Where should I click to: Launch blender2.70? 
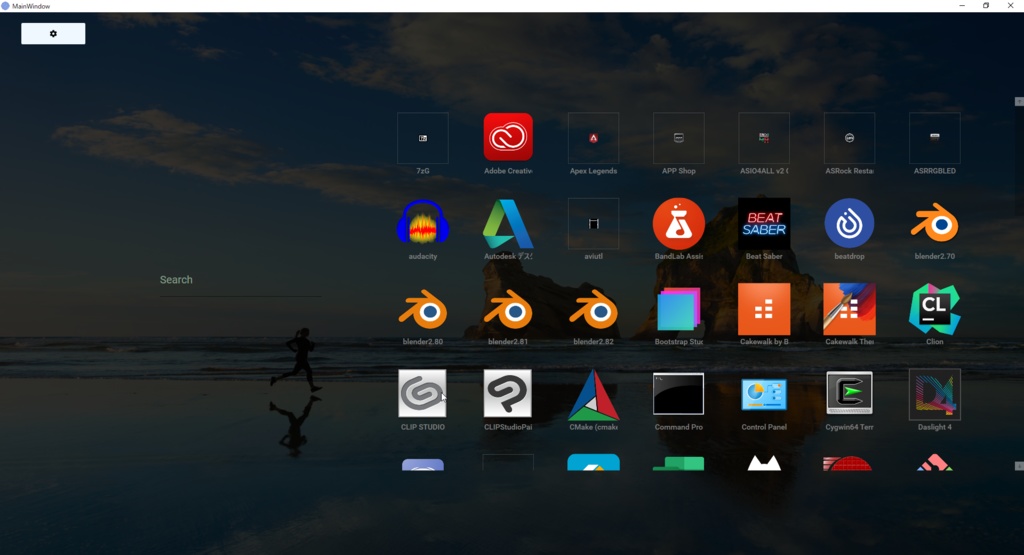click(935, 223)
